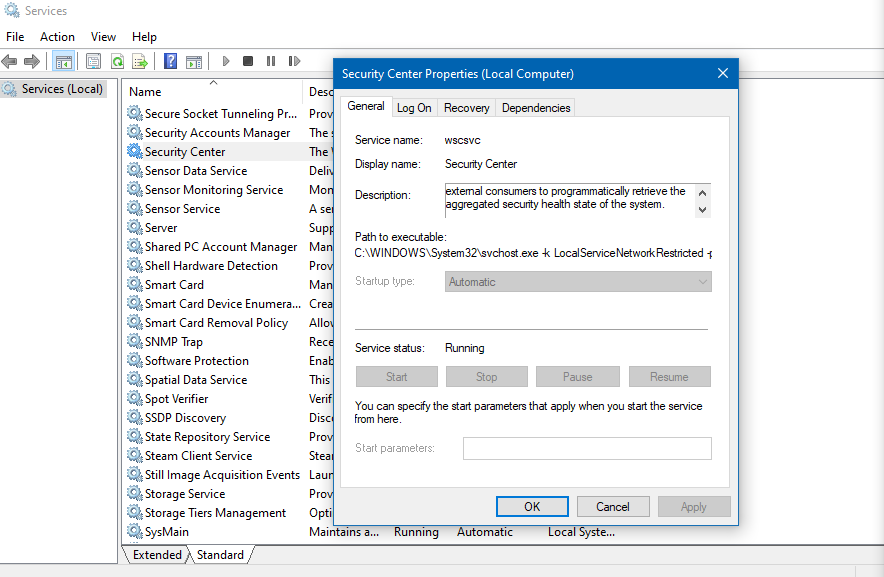Viewport: 884px width, 577px height.
Task: Open the blue Help toolbar icon
Action: (x=170, y=61)
